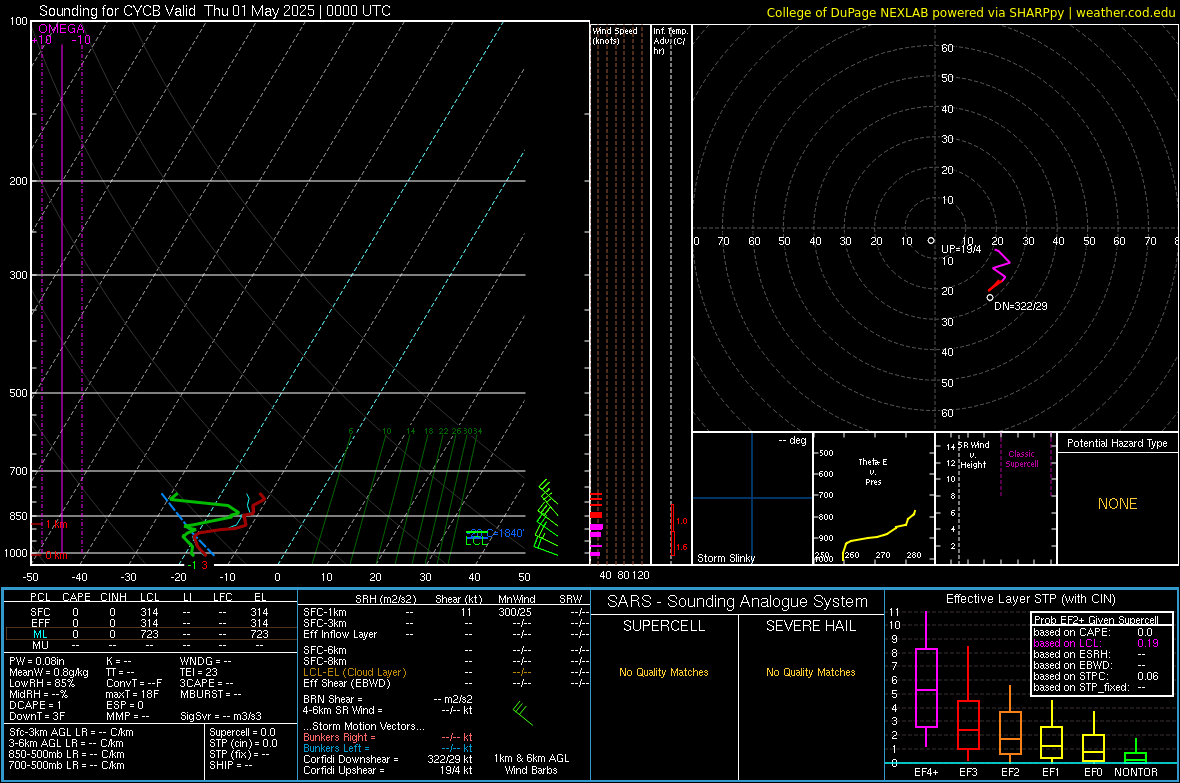
Task: Click the 850 pressure level label
Action: (x=18, y=516)
